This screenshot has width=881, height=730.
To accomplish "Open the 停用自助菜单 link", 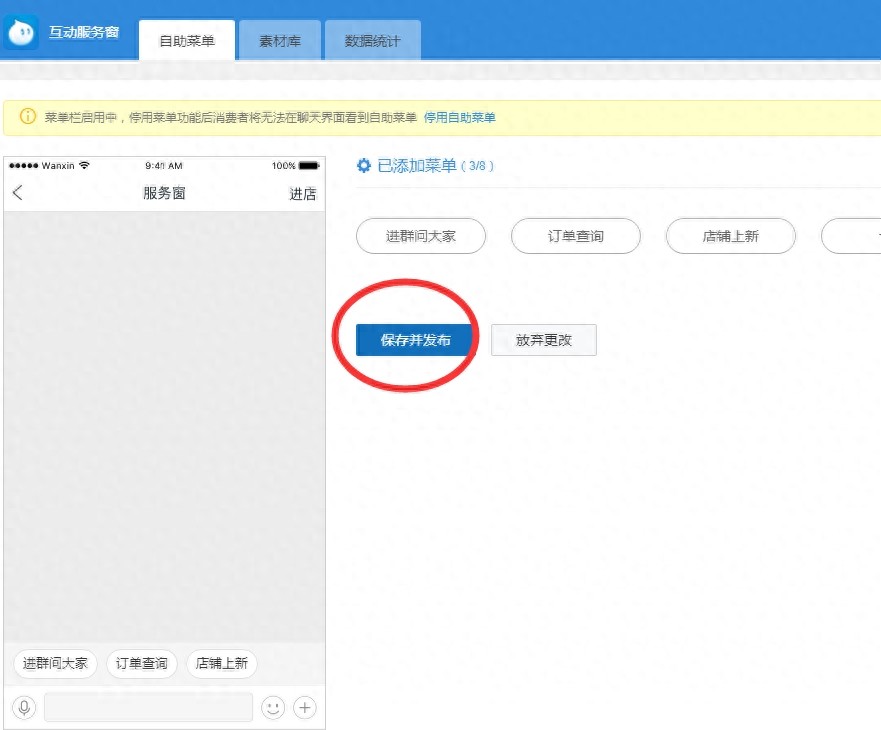I will tap(465, 117).
